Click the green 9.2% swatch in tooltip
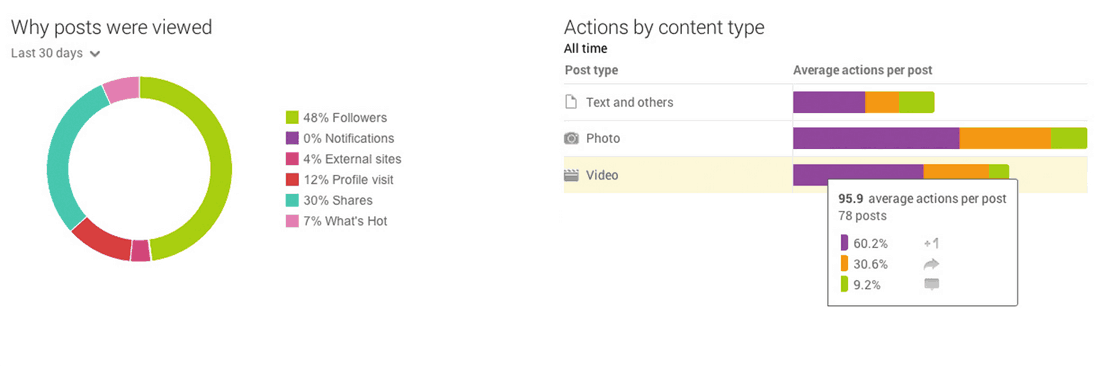1097x366 pixels. (844, 284)
